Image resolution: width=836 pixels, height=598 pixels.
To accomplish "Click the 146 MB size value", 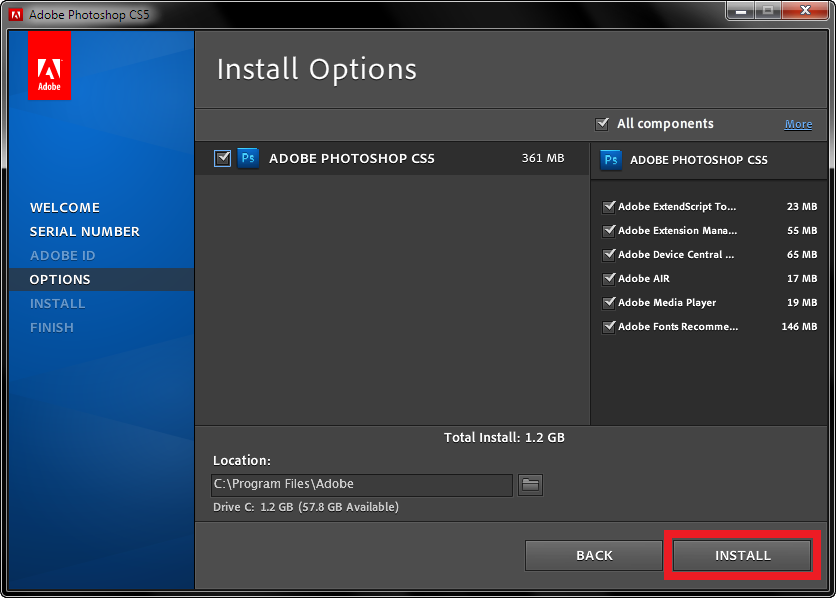I will pyautogui.click(x=799, y=327).
